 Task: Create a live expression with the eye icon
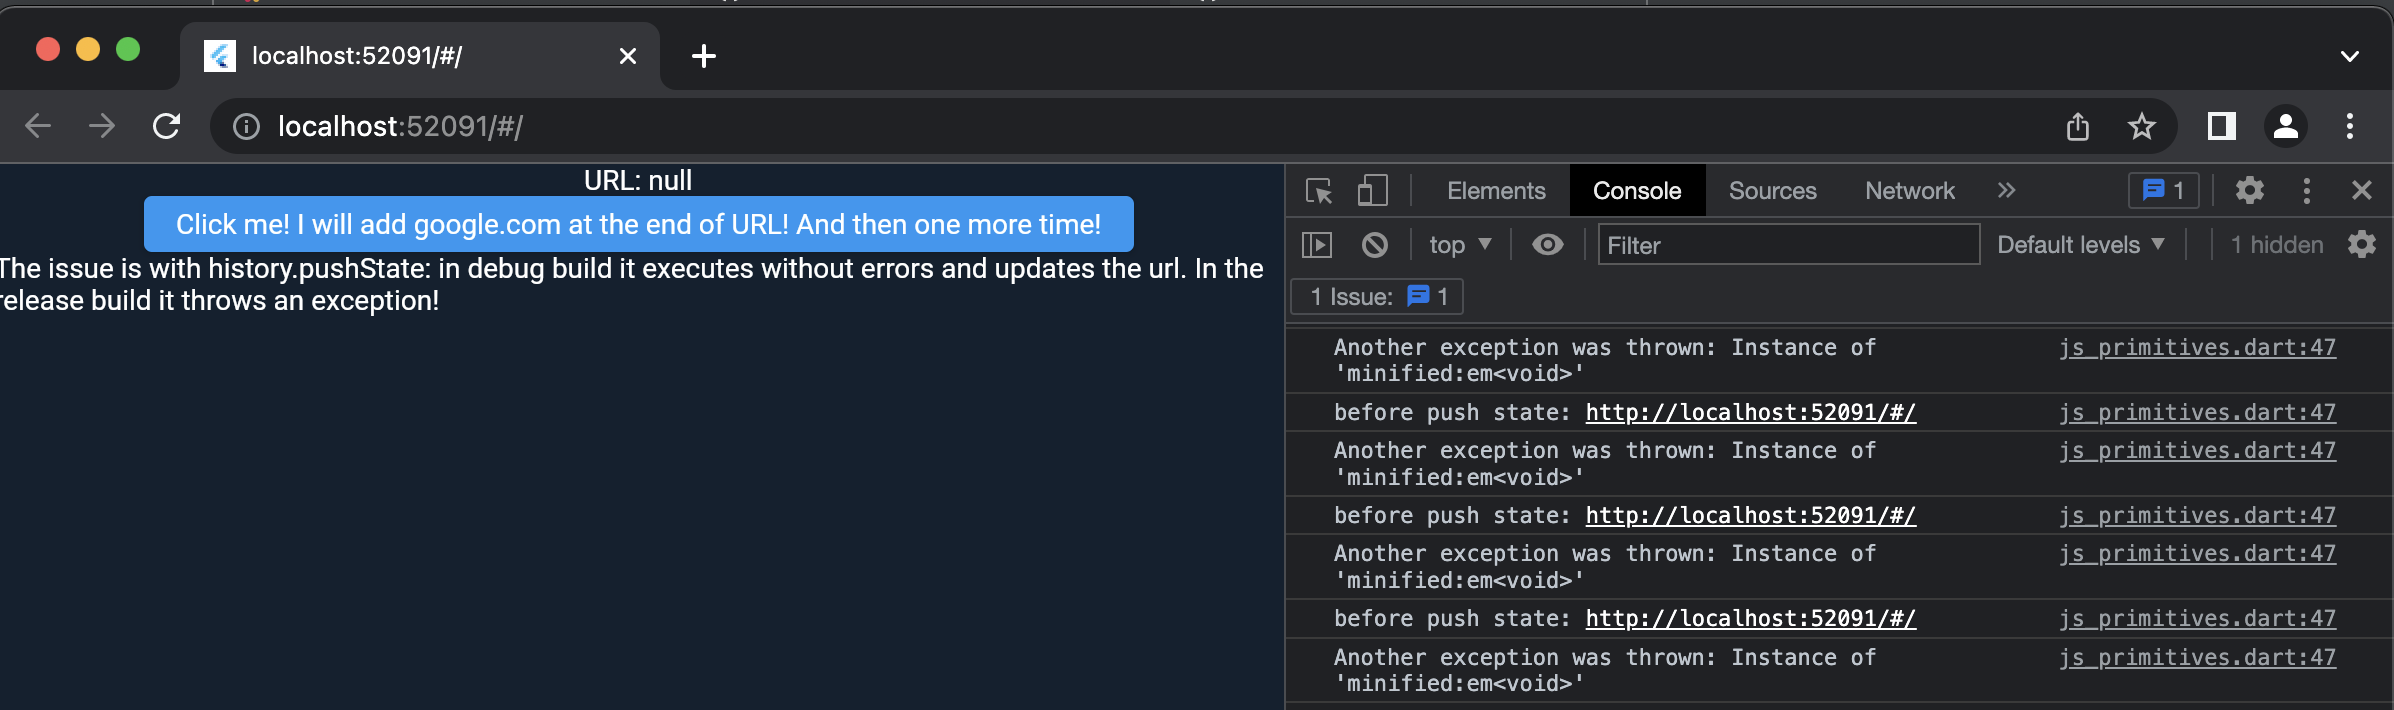coord(1547,244)
